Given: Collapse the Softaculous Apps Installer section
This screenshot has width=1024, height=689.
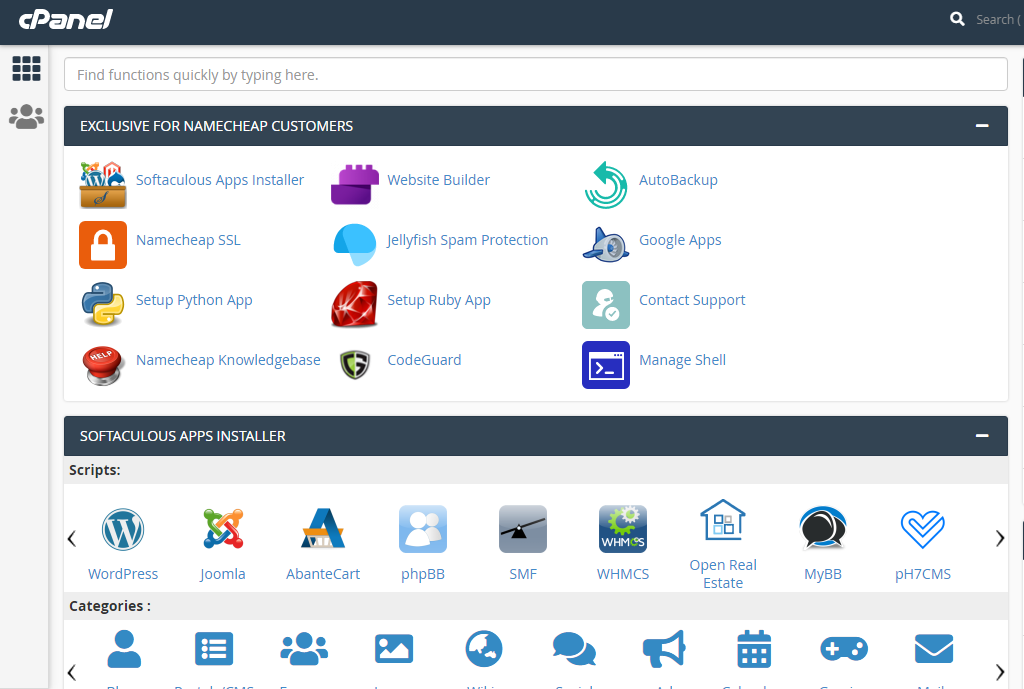Looking at the screenshot, I should (982, 436).
